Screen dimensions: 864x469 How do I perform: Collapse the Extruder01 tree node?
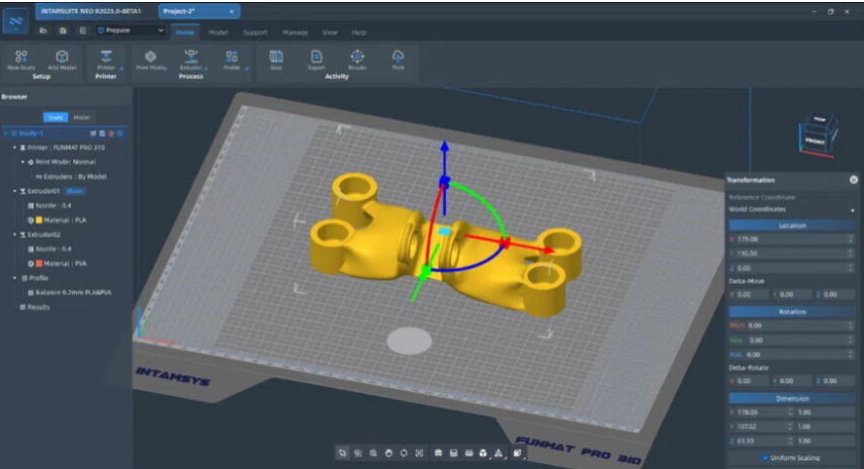tap(15, 190)
